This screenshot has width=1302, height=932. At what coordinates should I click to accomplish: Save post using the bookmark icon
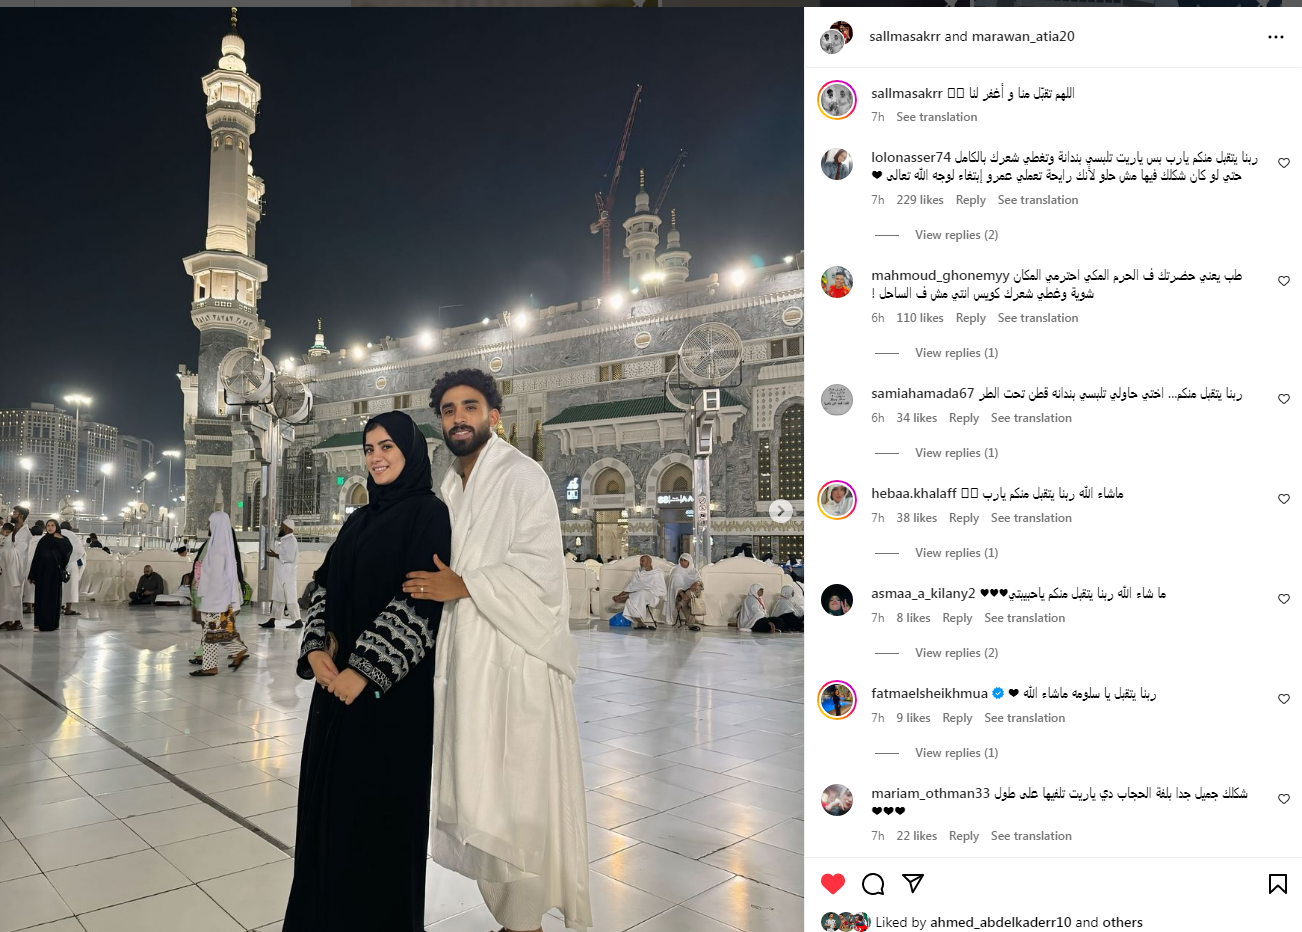pyautogui.click(x=1277, y=883)
